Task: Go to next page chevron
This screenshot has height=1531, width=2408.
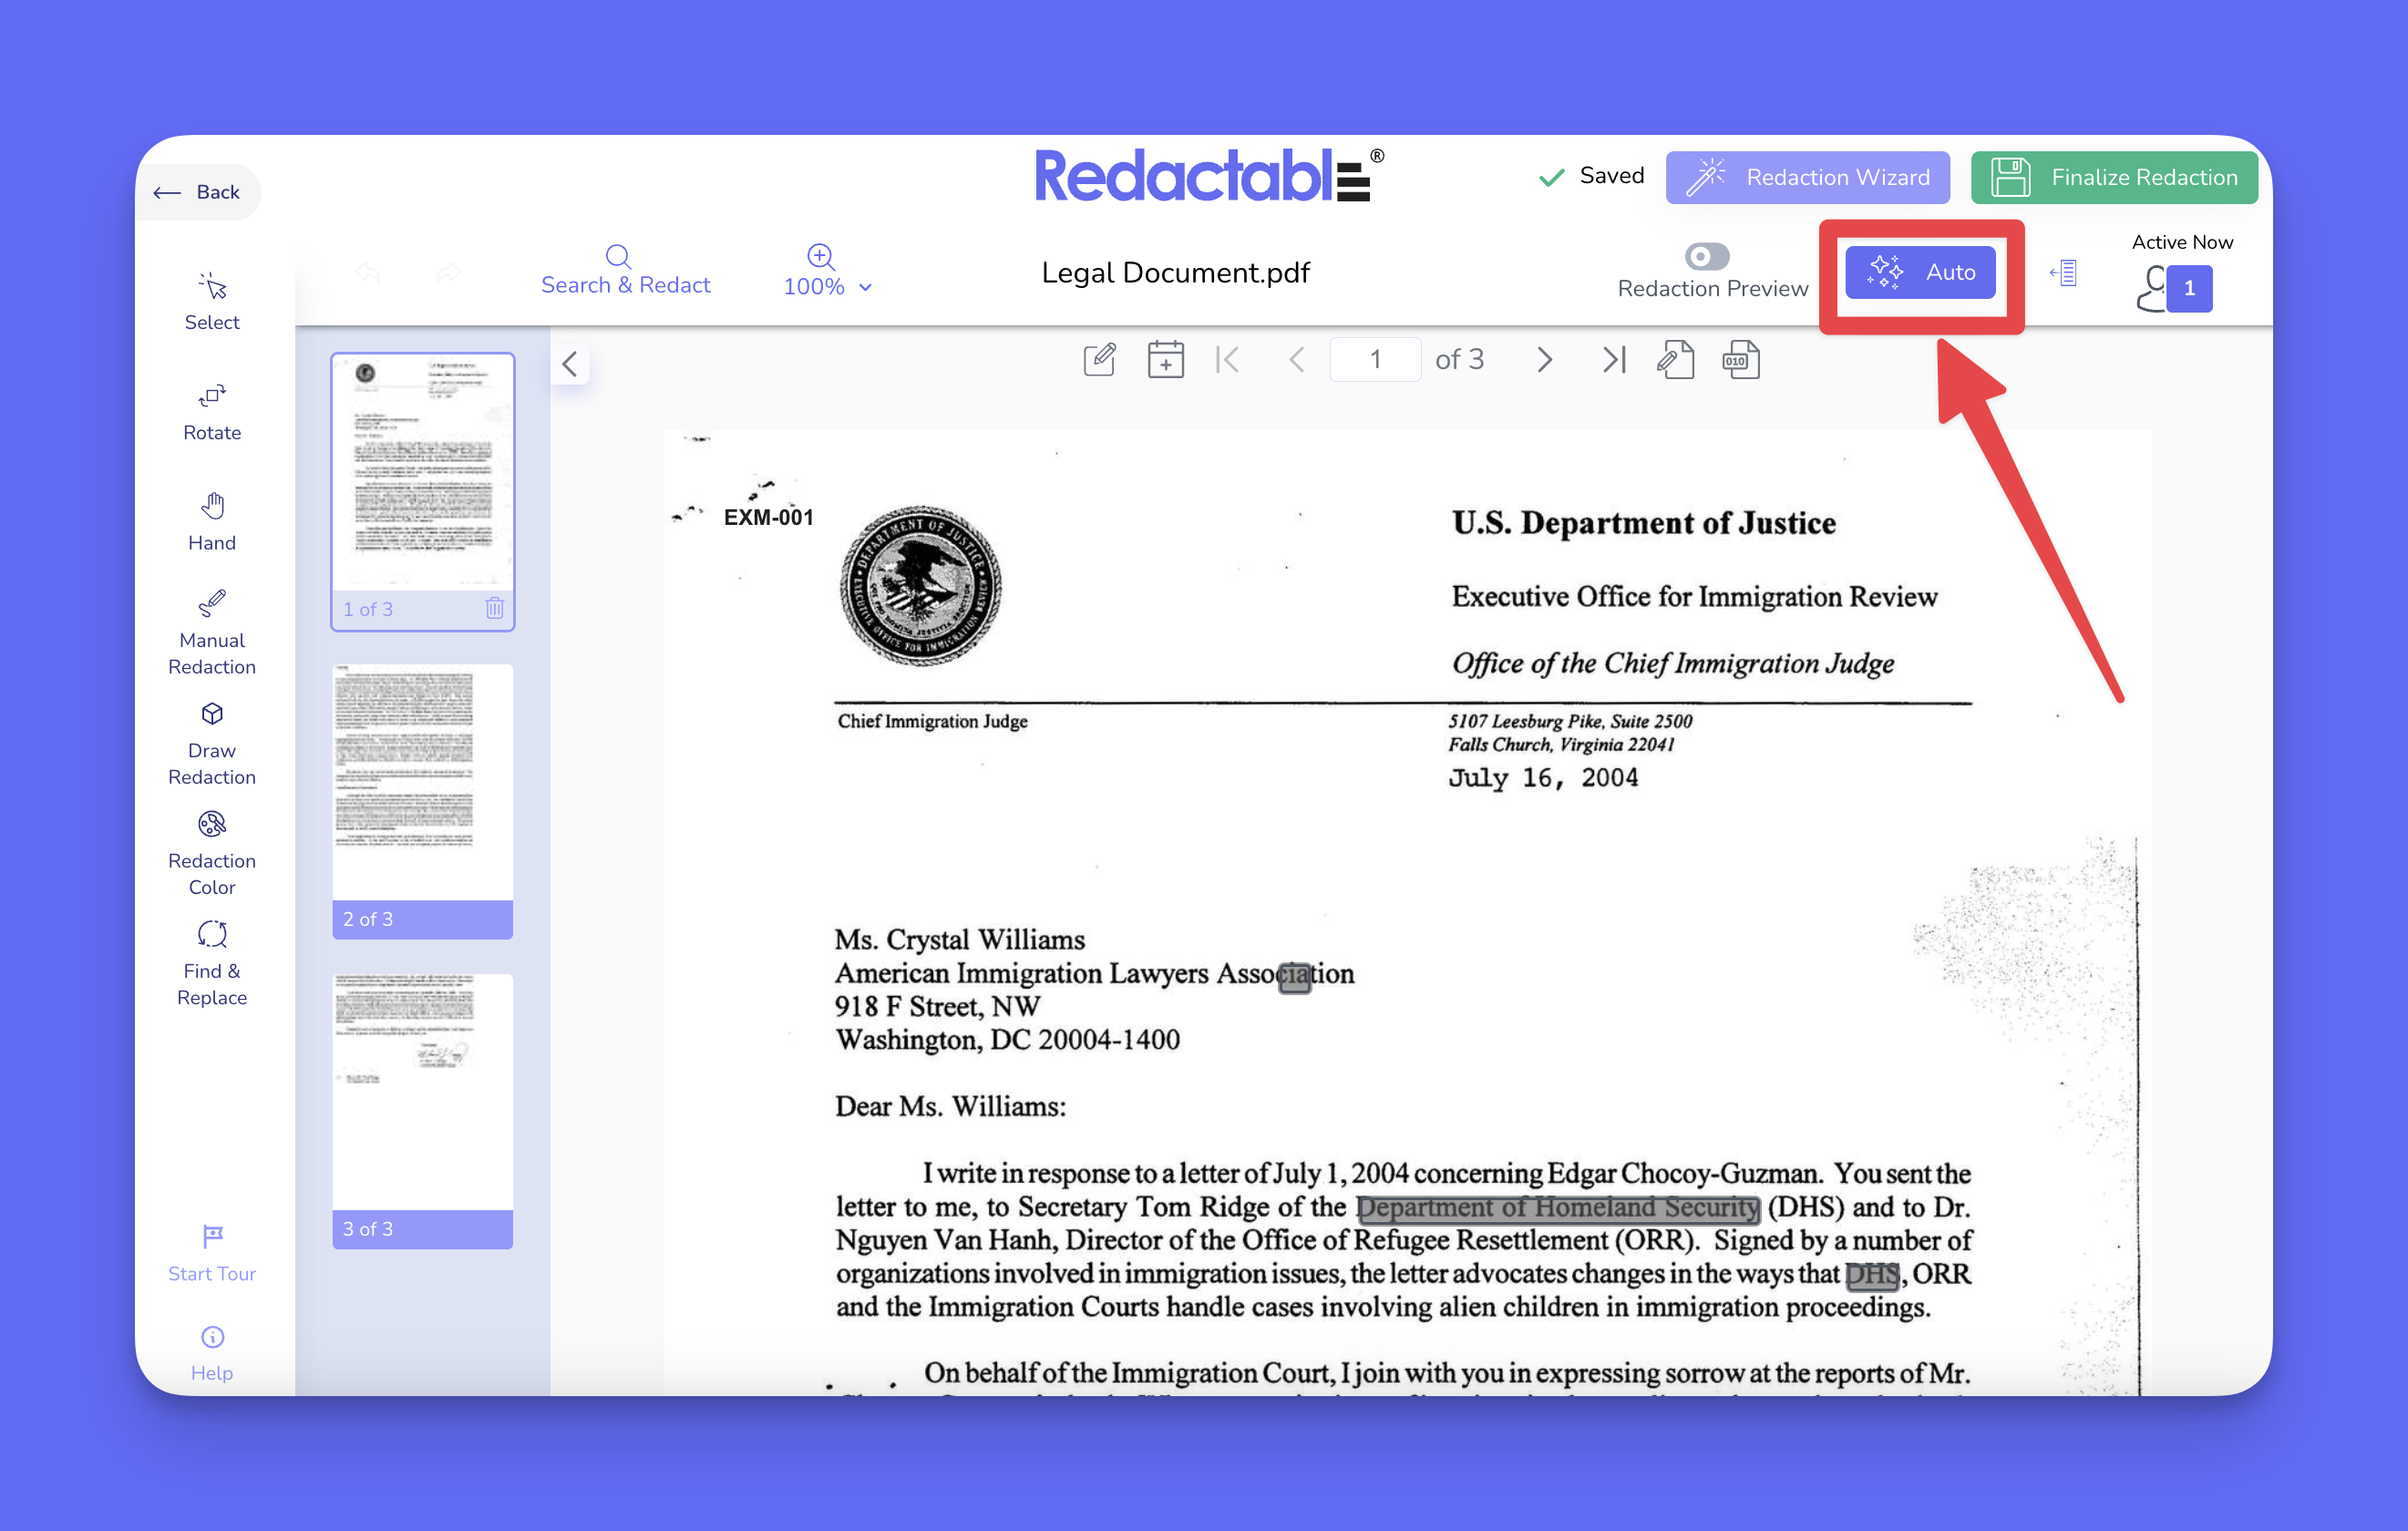Action: click(x=1544, y=360)
